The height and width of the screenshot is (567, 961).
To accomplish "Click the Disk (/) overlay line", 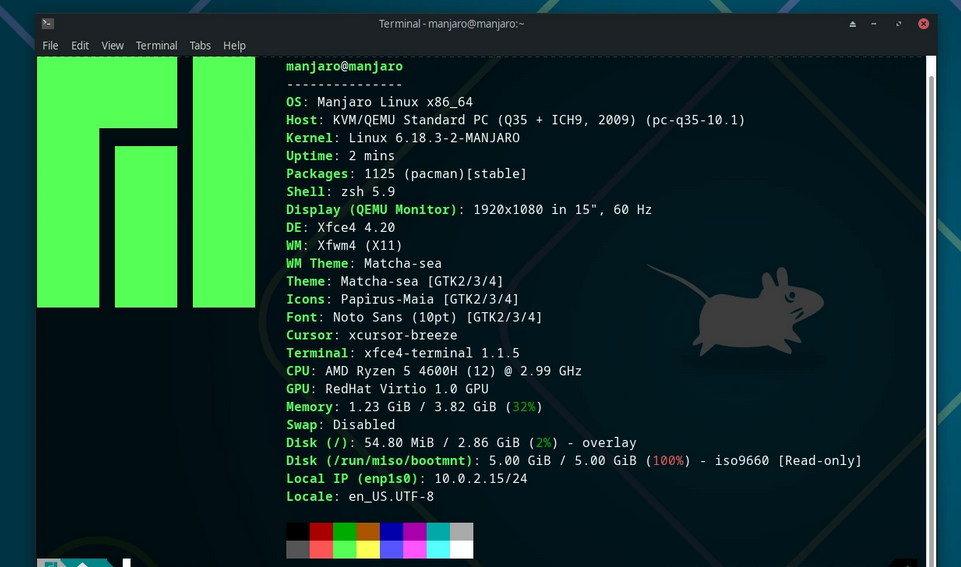I will pyautogui.click(x=462, y=443).
